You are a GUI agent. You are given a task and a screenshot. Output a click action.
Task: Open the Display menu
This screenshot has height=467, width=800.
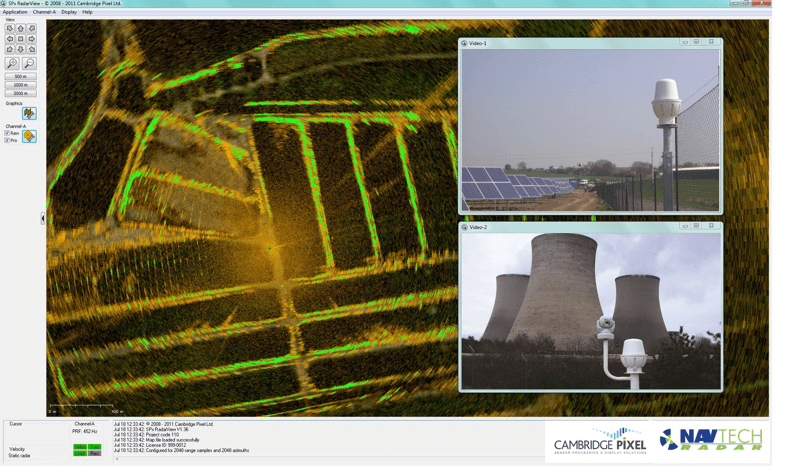69,12
